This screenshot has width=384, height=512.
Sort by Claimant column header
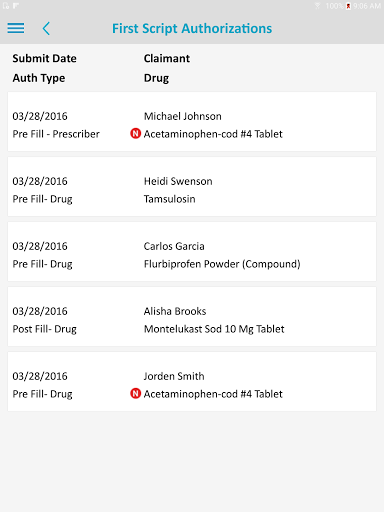pyautogui.click(x=167, y=58)
